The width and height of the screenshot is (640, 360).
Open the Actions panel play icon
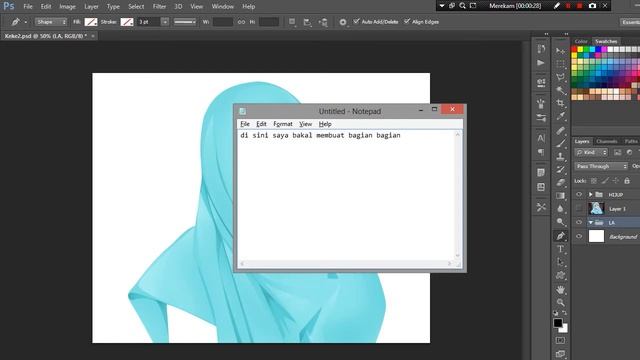coord(541,63)
